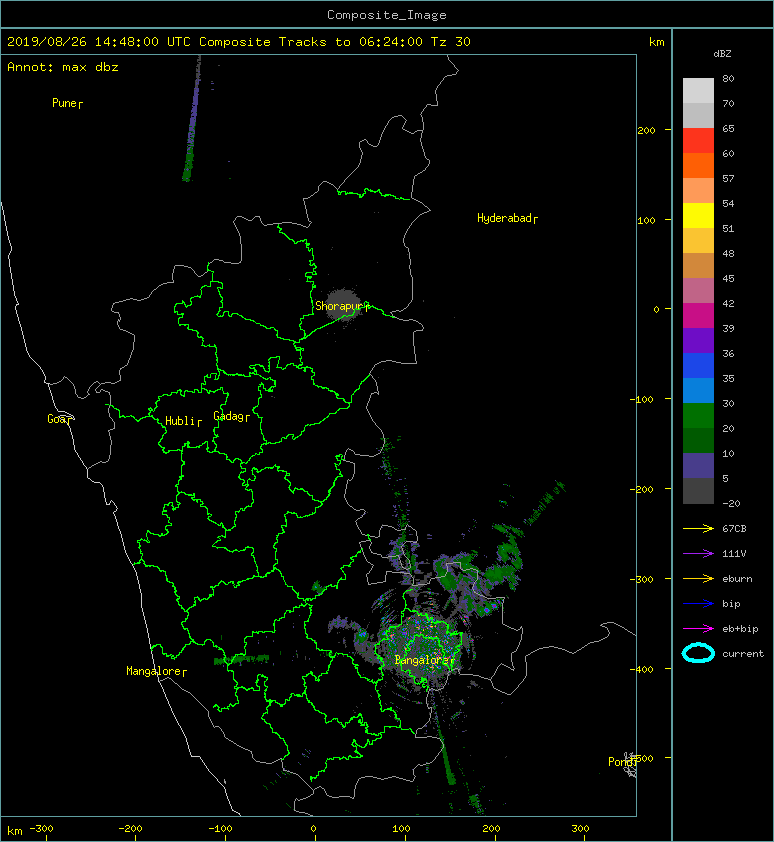Screen dimensions: 774x842
Task: Select the green 30-20 dBZ swatch
Action: (x=698, y=416)
